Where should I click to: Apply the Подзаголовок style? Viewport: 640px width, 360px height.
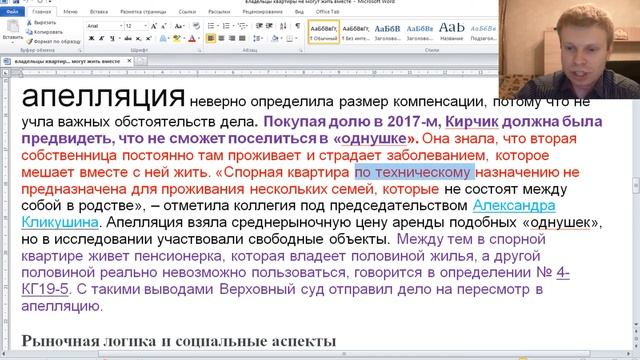point(483,31)
